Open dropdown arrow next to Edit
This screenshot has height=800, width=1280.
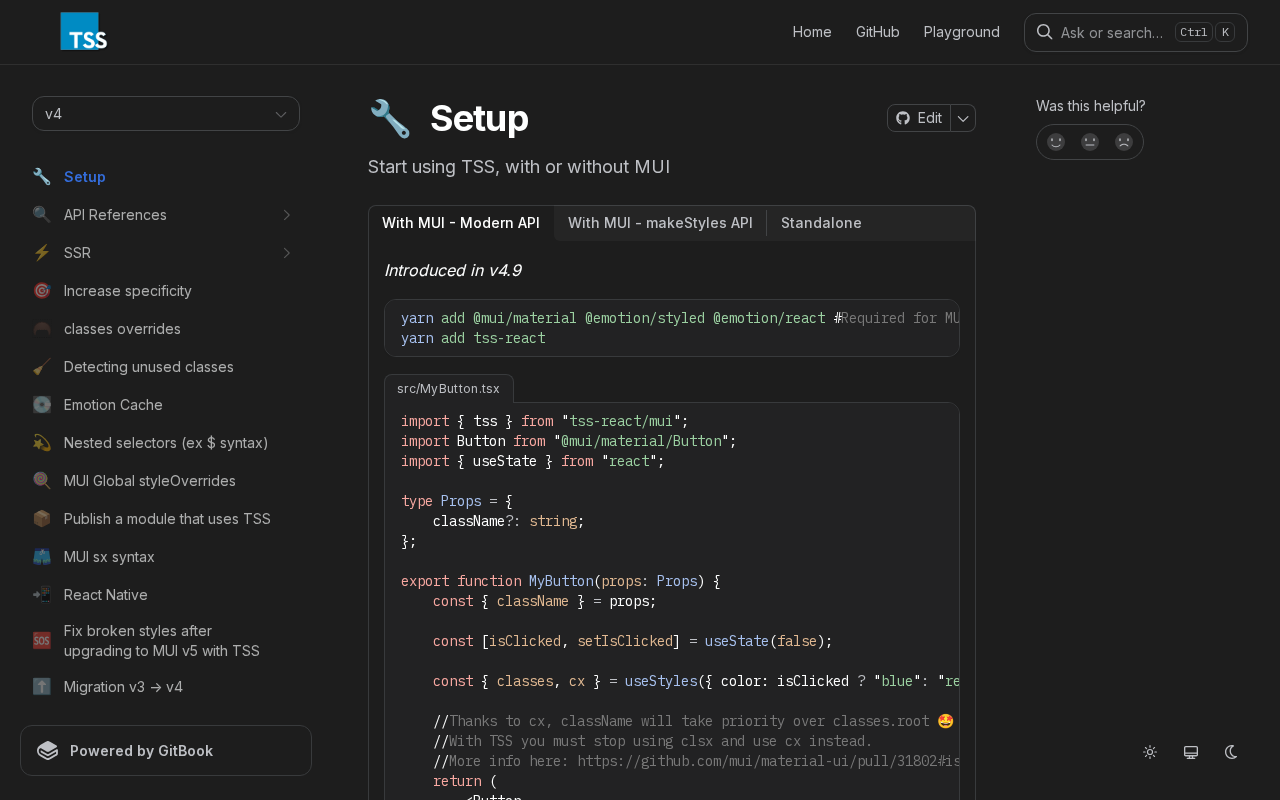click(x=963, y=118)
